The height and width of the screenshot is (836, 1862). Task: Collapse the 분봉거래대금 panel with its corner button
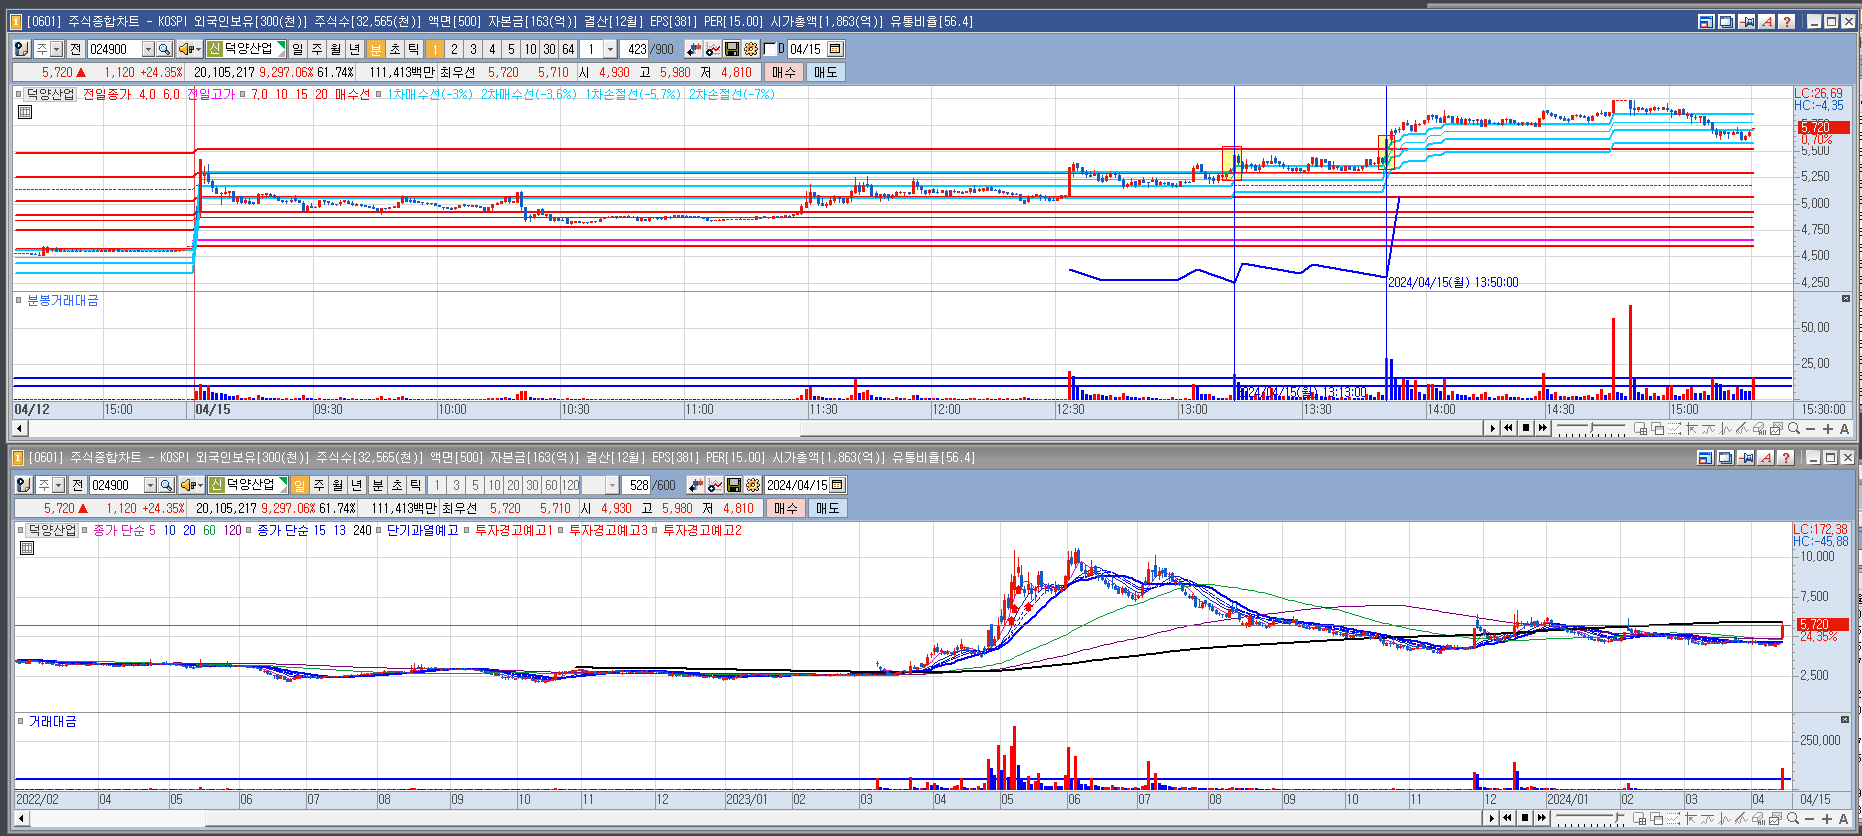click(x=1846, y=299)
